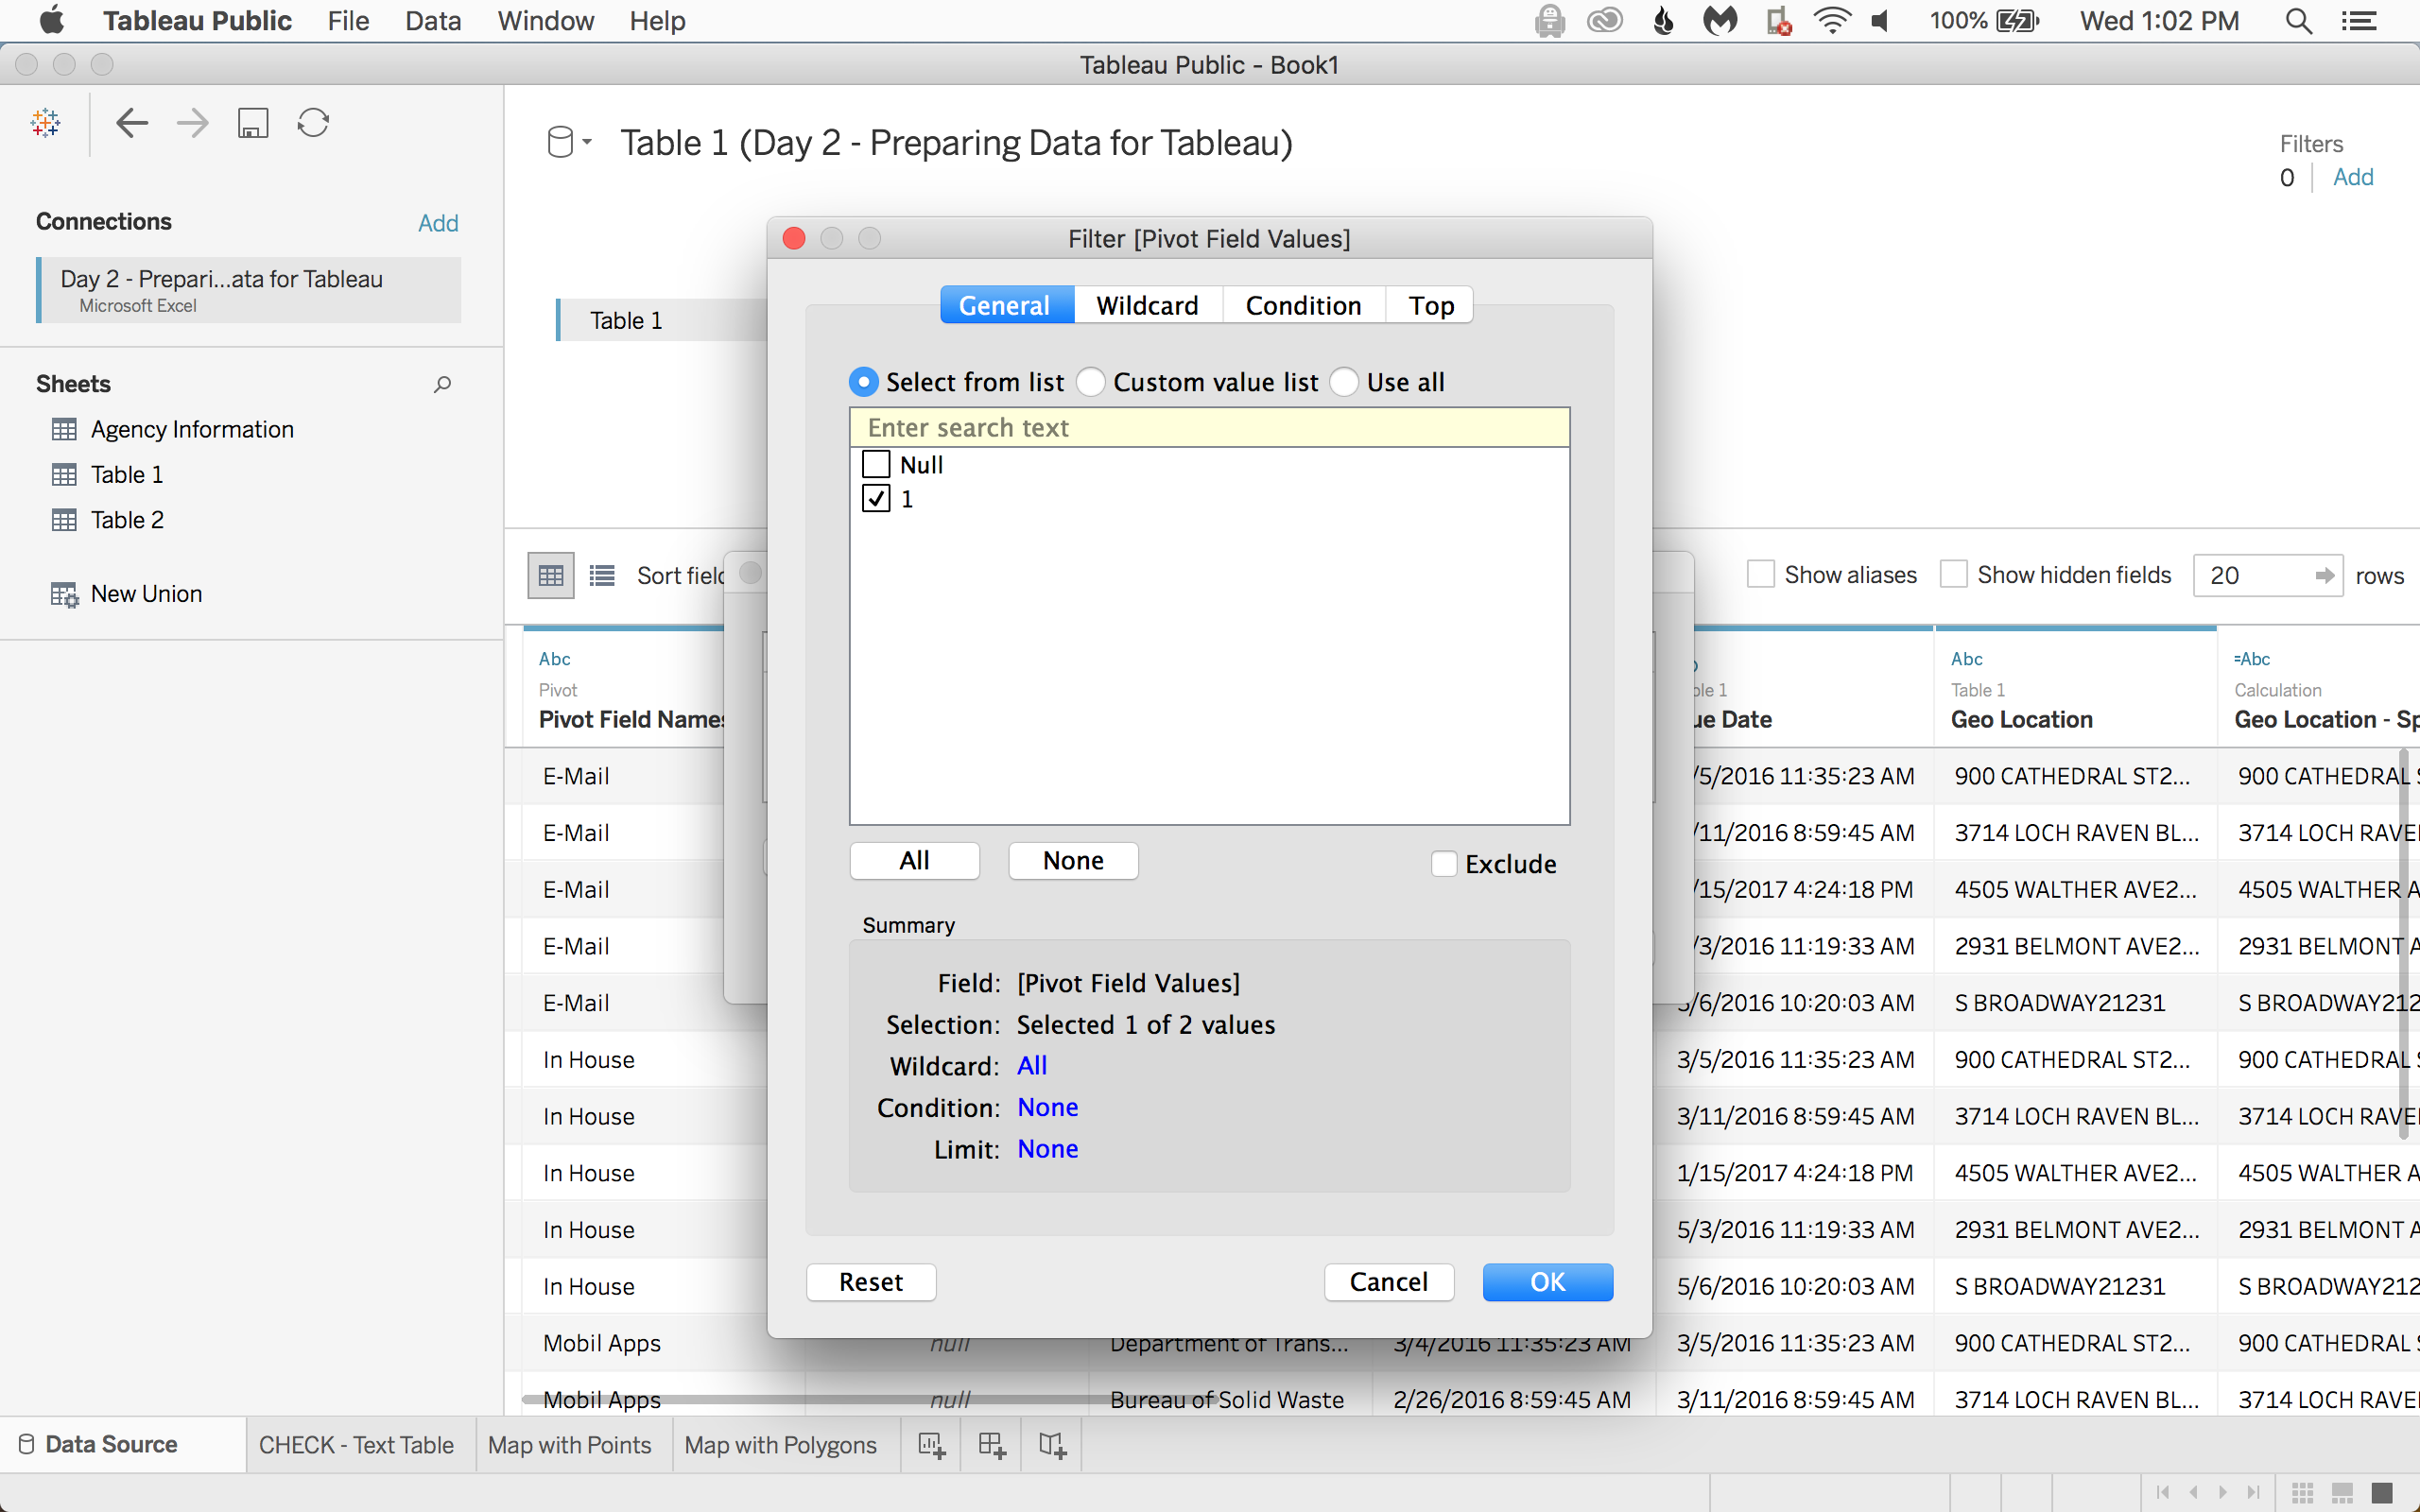
Task: Open the Help menu
Action: 657,21
